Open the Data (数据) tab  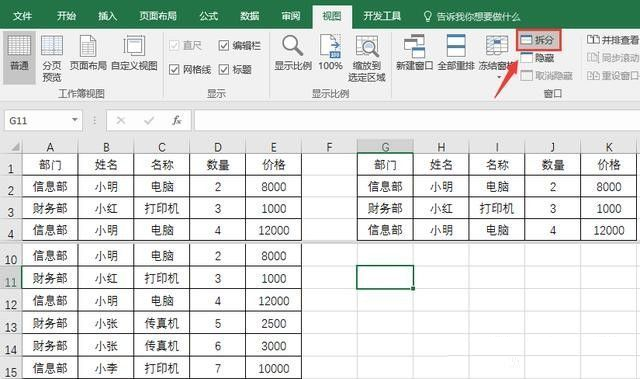coord(249,16)
